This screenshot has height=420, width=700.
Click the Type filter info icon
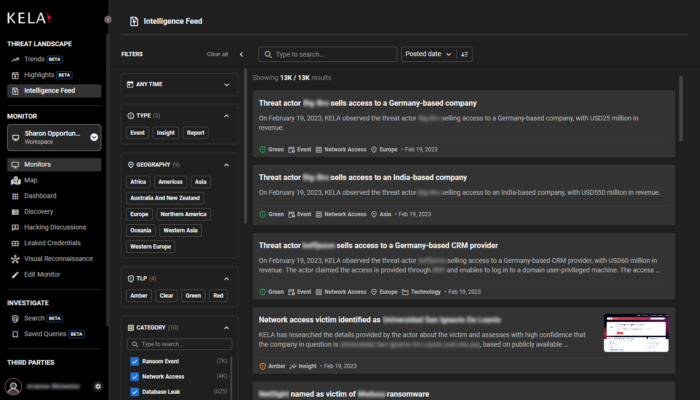(x=130, y=116)
